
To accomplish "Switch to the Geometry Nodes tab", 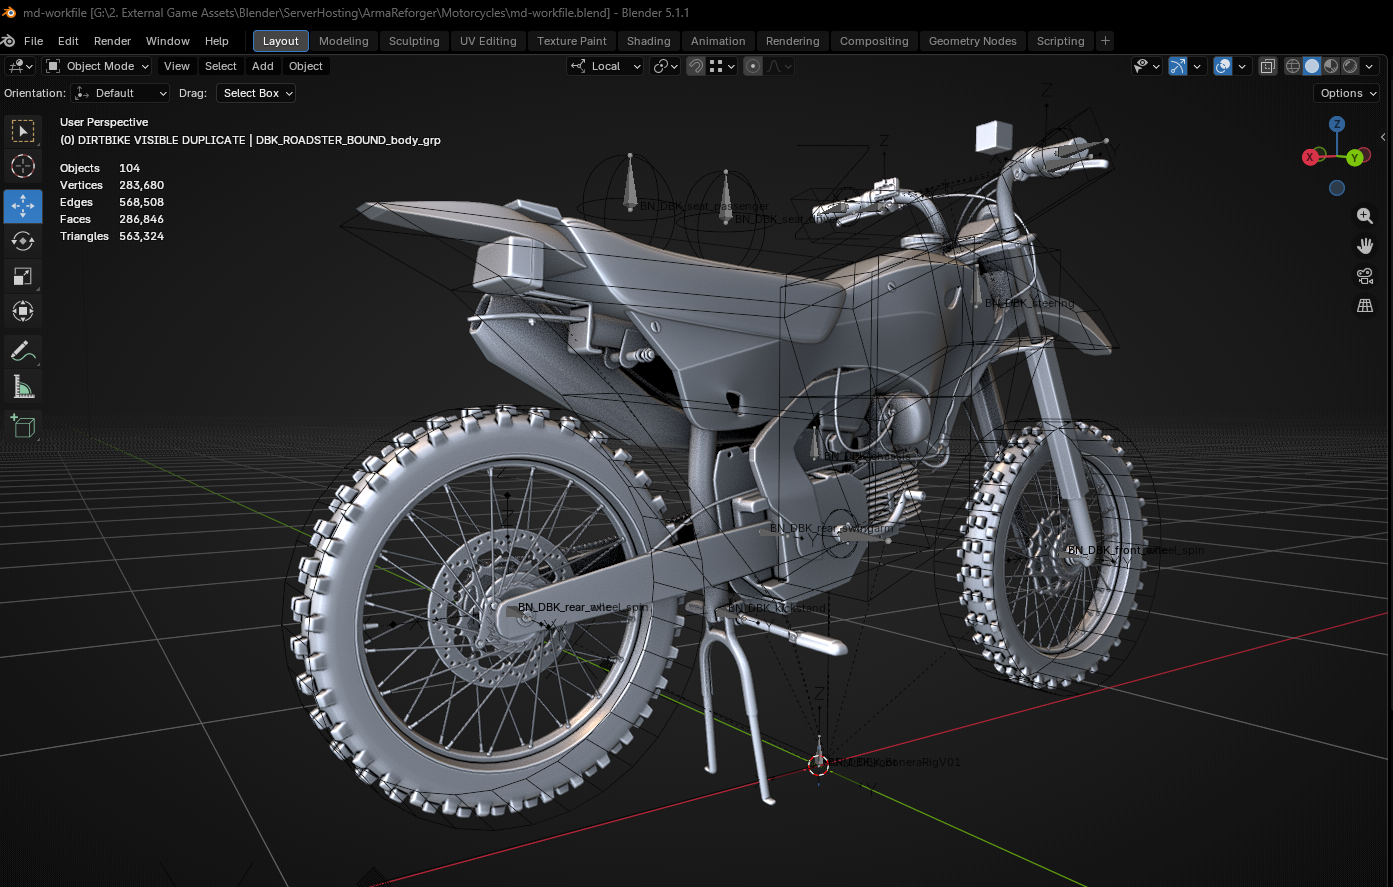I will tap(972, 41).
